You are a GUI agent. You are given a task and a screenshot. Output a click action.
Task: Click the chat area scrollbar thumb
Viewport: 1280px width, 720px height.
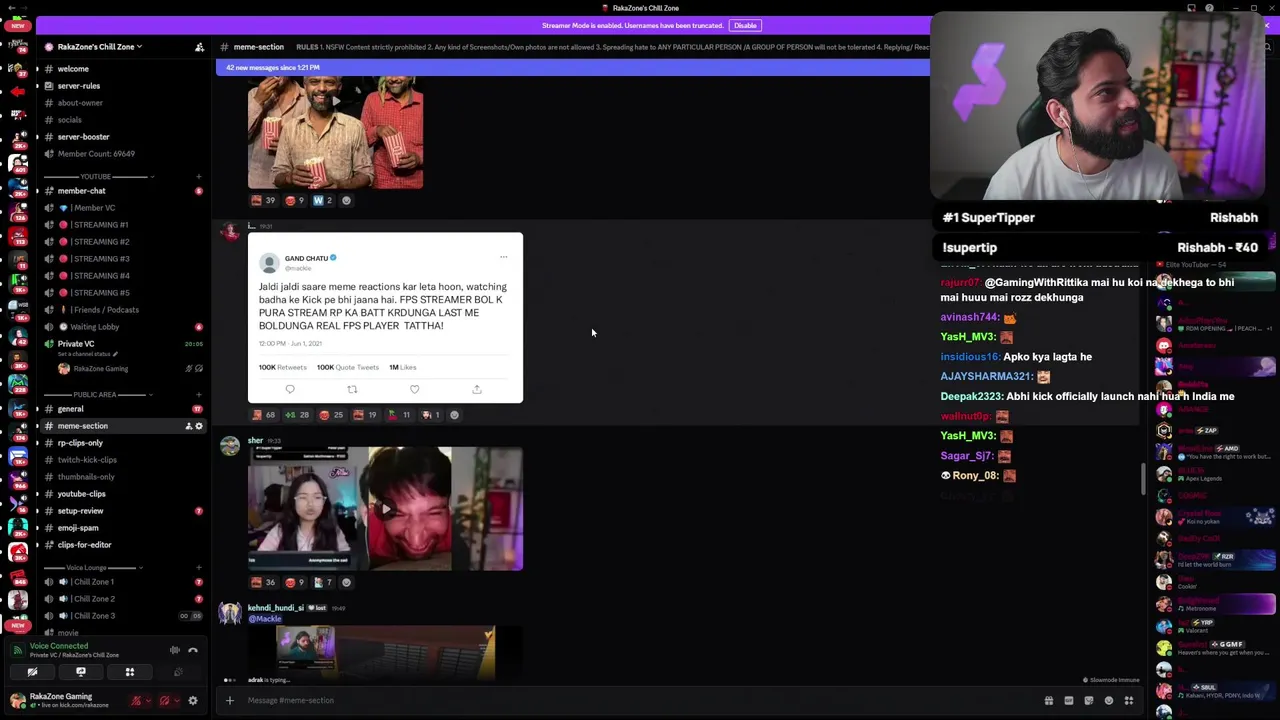click(x=1143, y=479)
